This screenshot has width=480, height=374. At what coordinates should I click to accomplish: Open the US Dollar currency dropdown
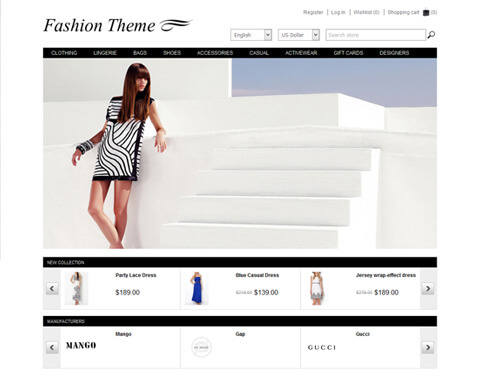click(x=299, y=35)
